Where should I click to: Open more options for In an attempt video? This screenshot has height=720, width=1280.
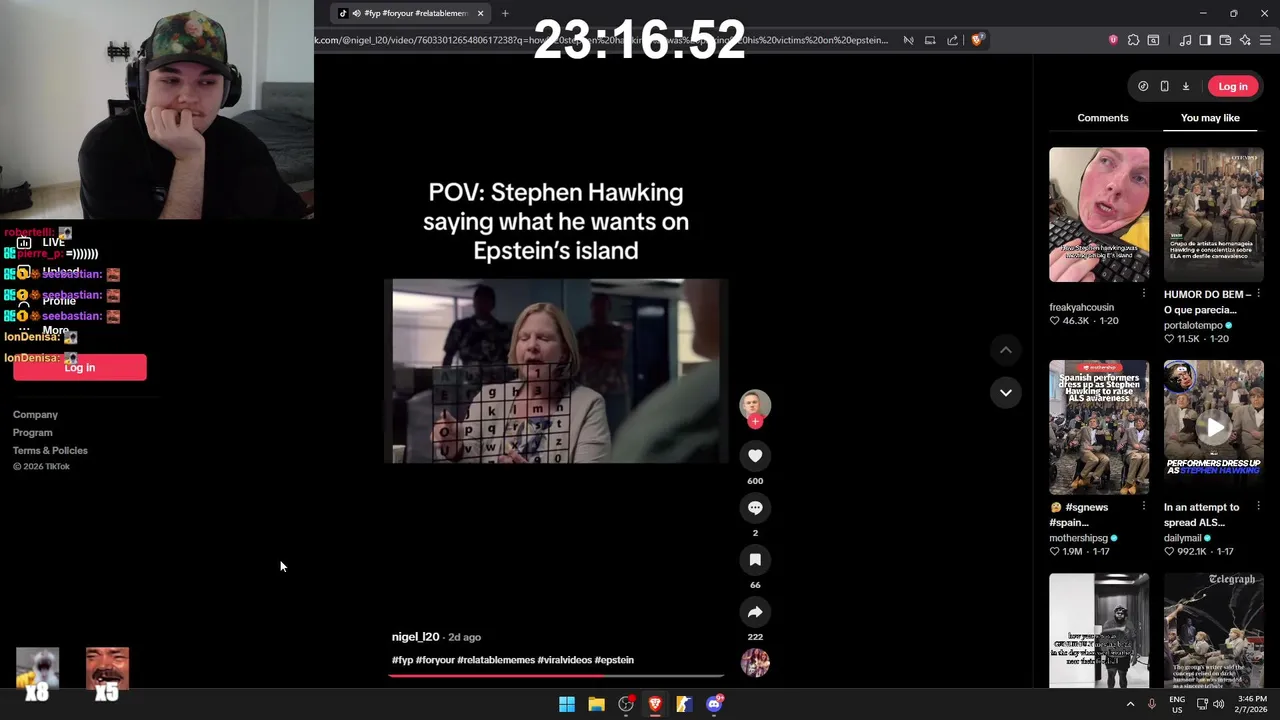point(1258,507)
